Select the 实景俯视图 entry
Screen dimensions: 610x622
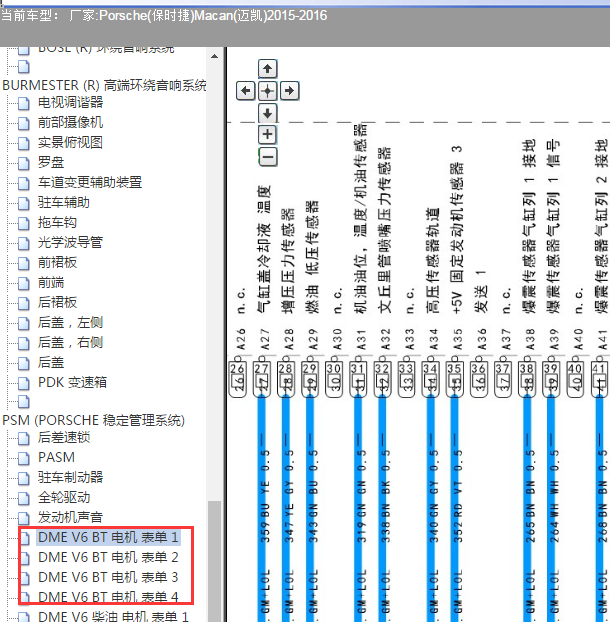(x=70, y=142)
